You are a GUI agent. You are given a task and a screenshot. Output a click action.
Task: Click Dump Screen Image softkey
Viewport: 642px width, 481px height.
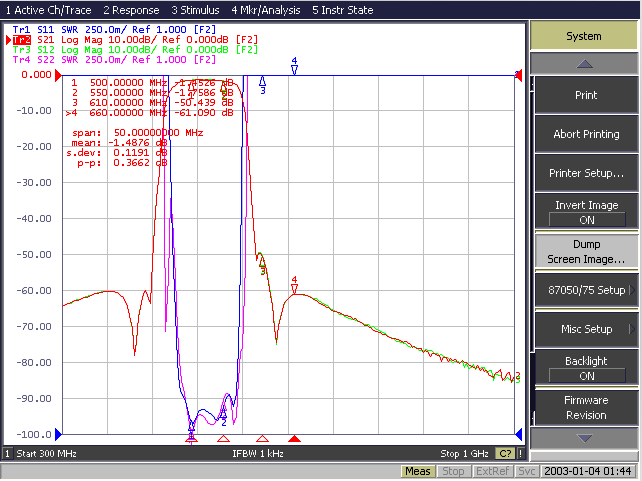point(586,251)
